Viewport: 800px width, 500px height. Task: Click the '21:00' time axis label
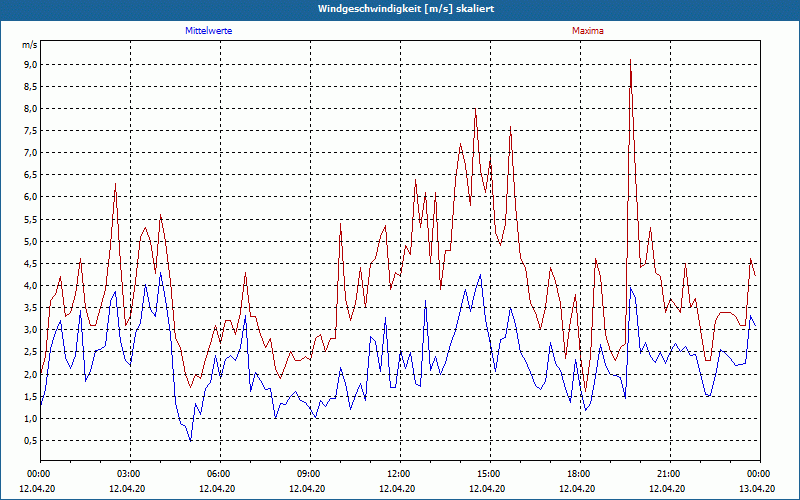tap(669, 474)
